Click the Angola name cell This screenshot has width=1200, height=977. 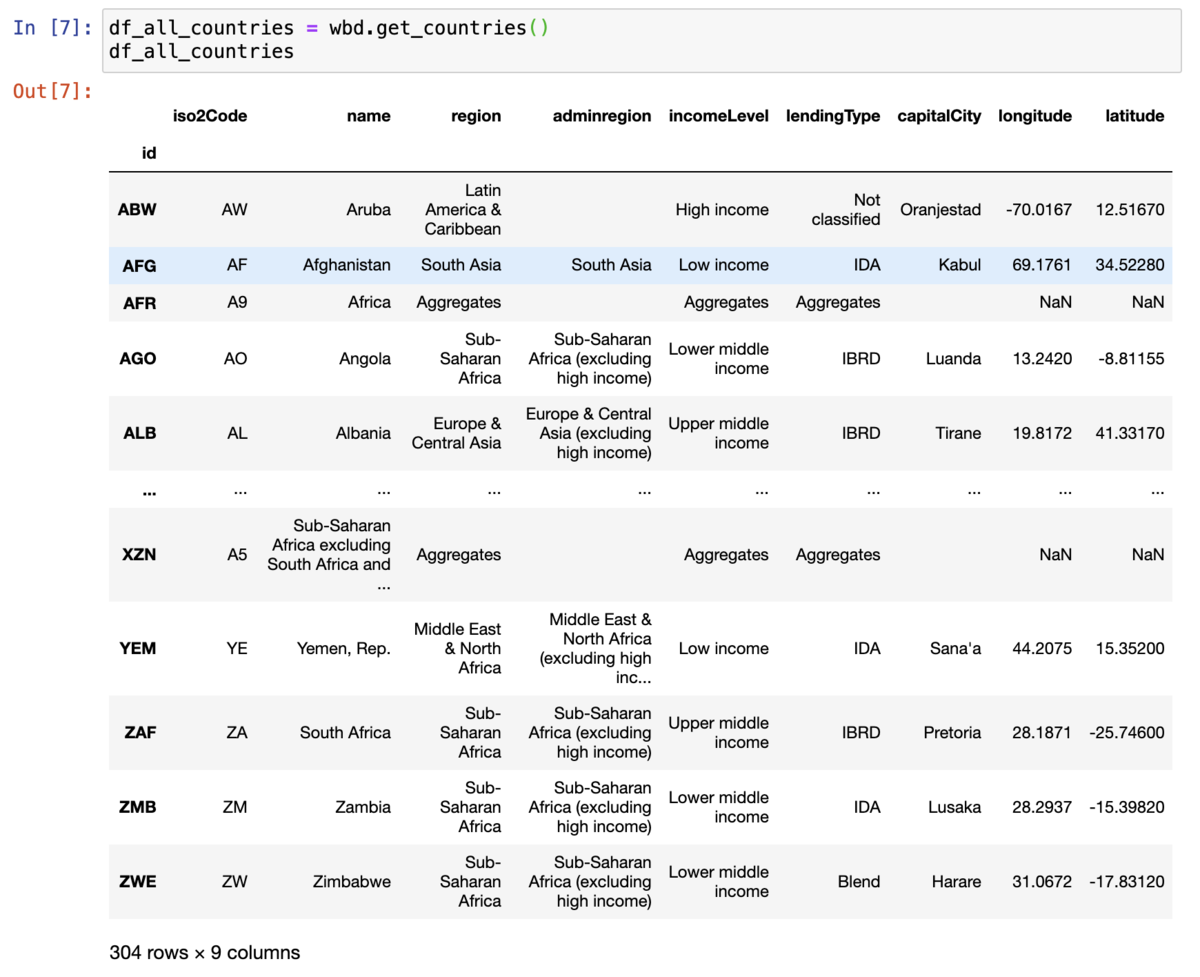click(365, 359)
